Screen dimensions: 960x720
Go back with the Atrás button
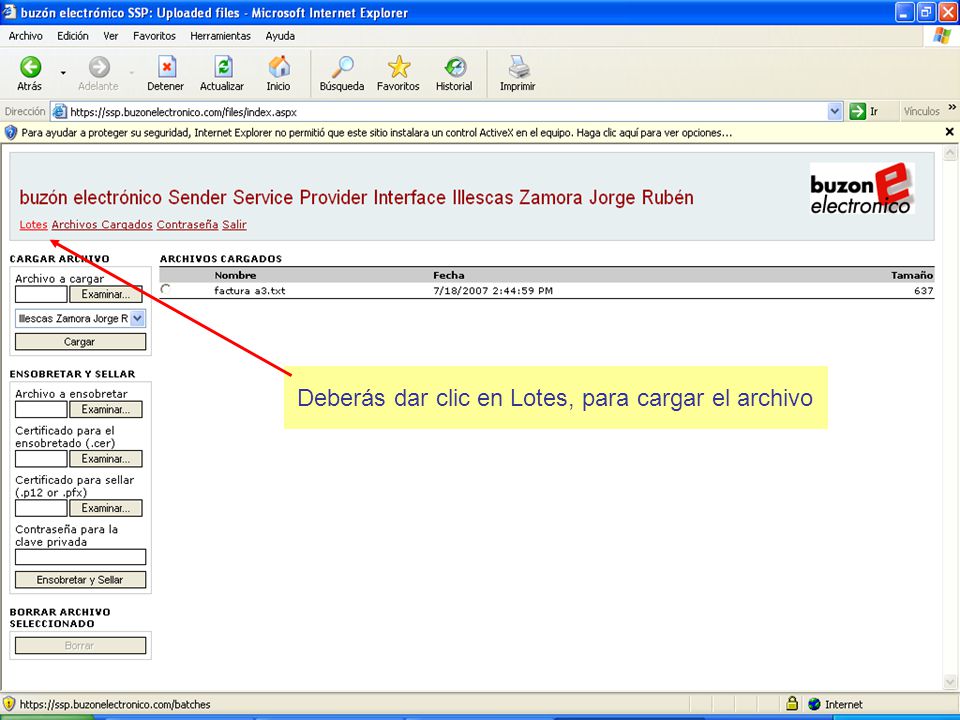click(x=29, y=73)
